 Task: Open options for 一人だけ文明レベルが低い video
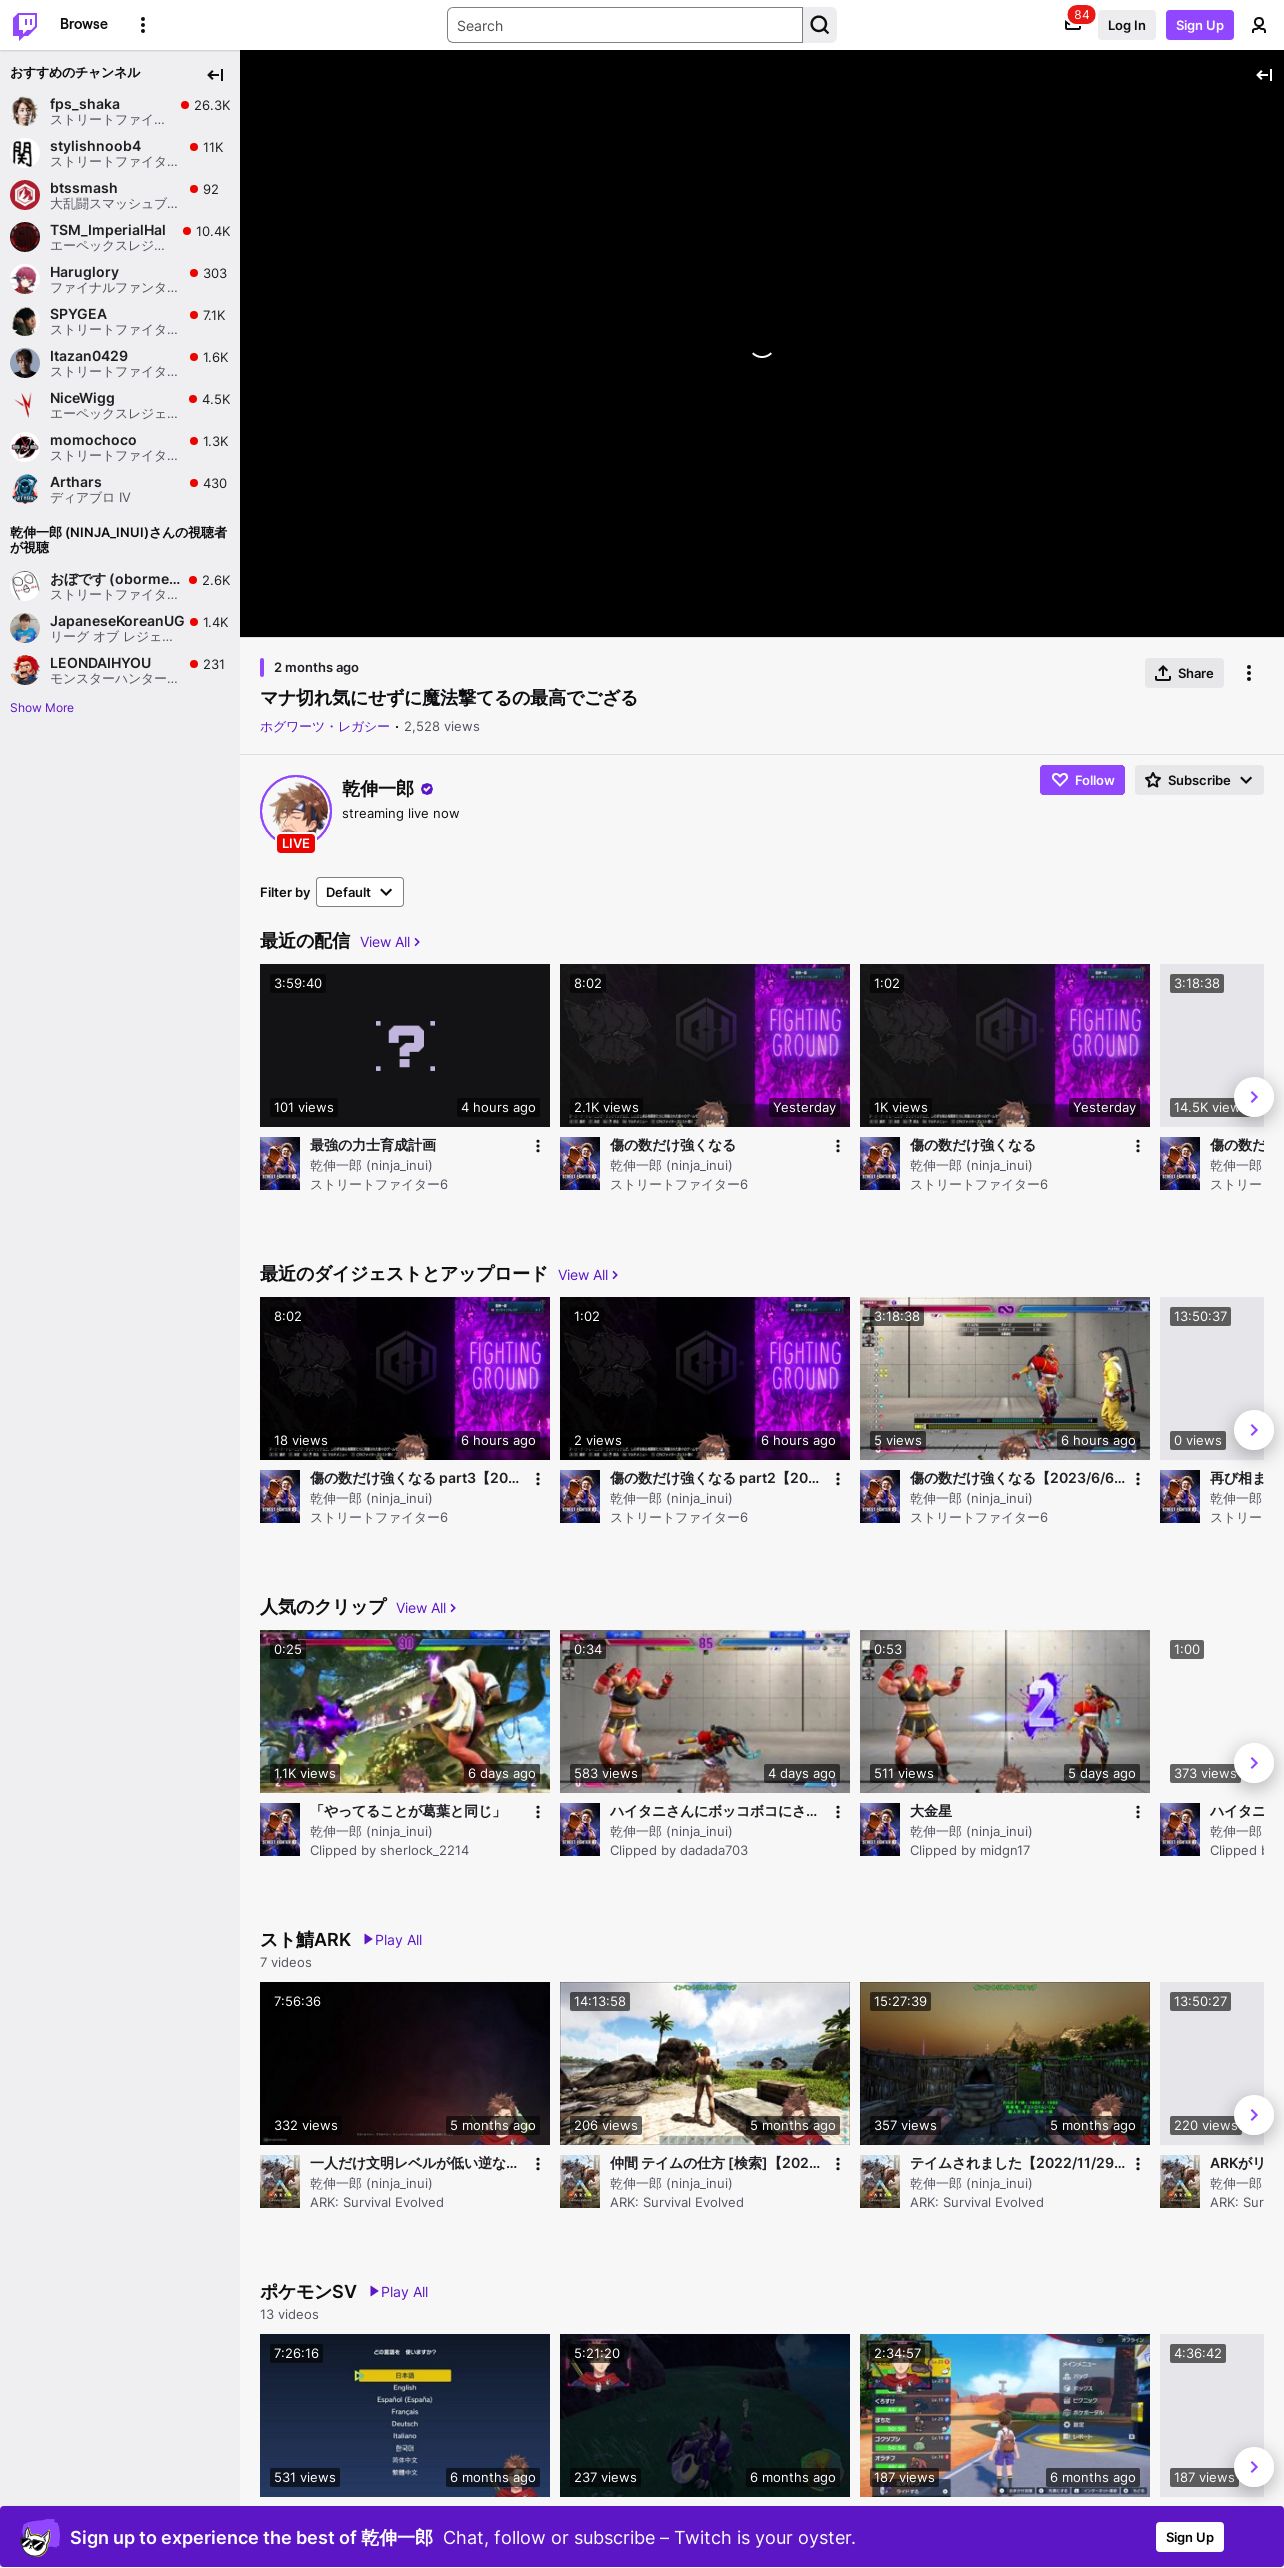click(537, 2164)
